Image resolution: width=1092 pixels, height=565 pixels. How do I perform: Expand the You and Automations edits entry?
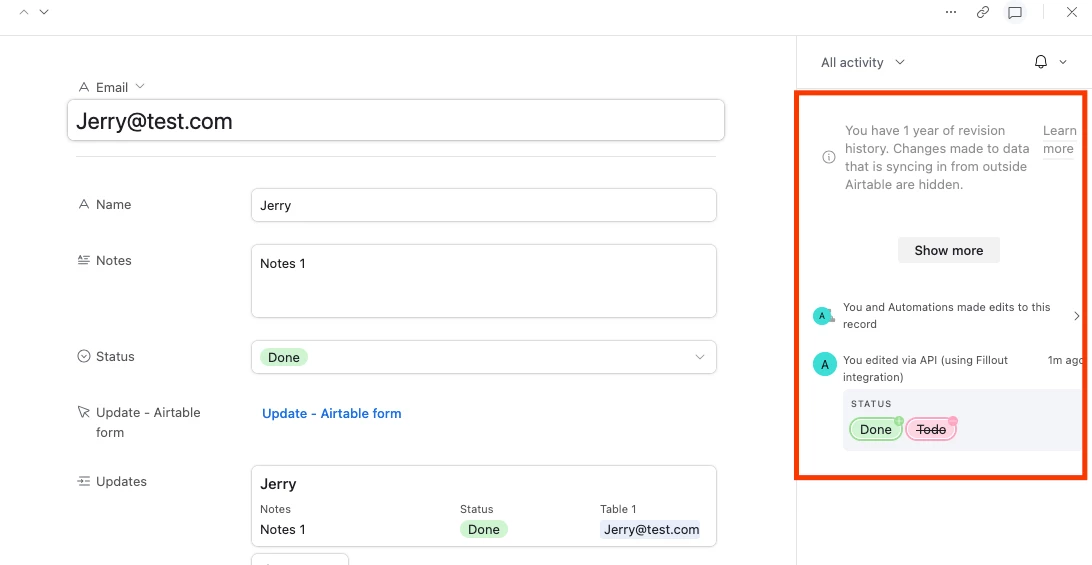coord(947,316)
